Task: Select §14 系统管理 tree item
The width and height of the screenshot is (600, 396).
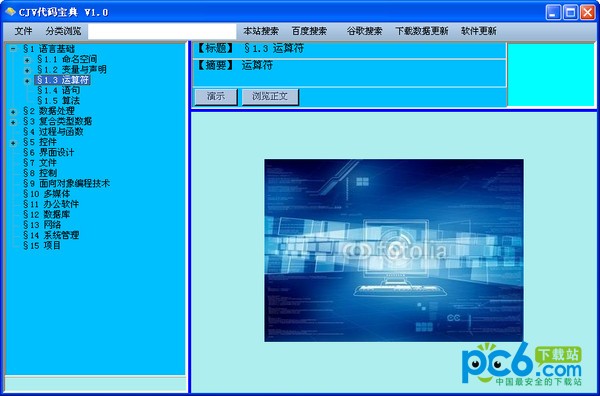Action: (x=51, y=235)
